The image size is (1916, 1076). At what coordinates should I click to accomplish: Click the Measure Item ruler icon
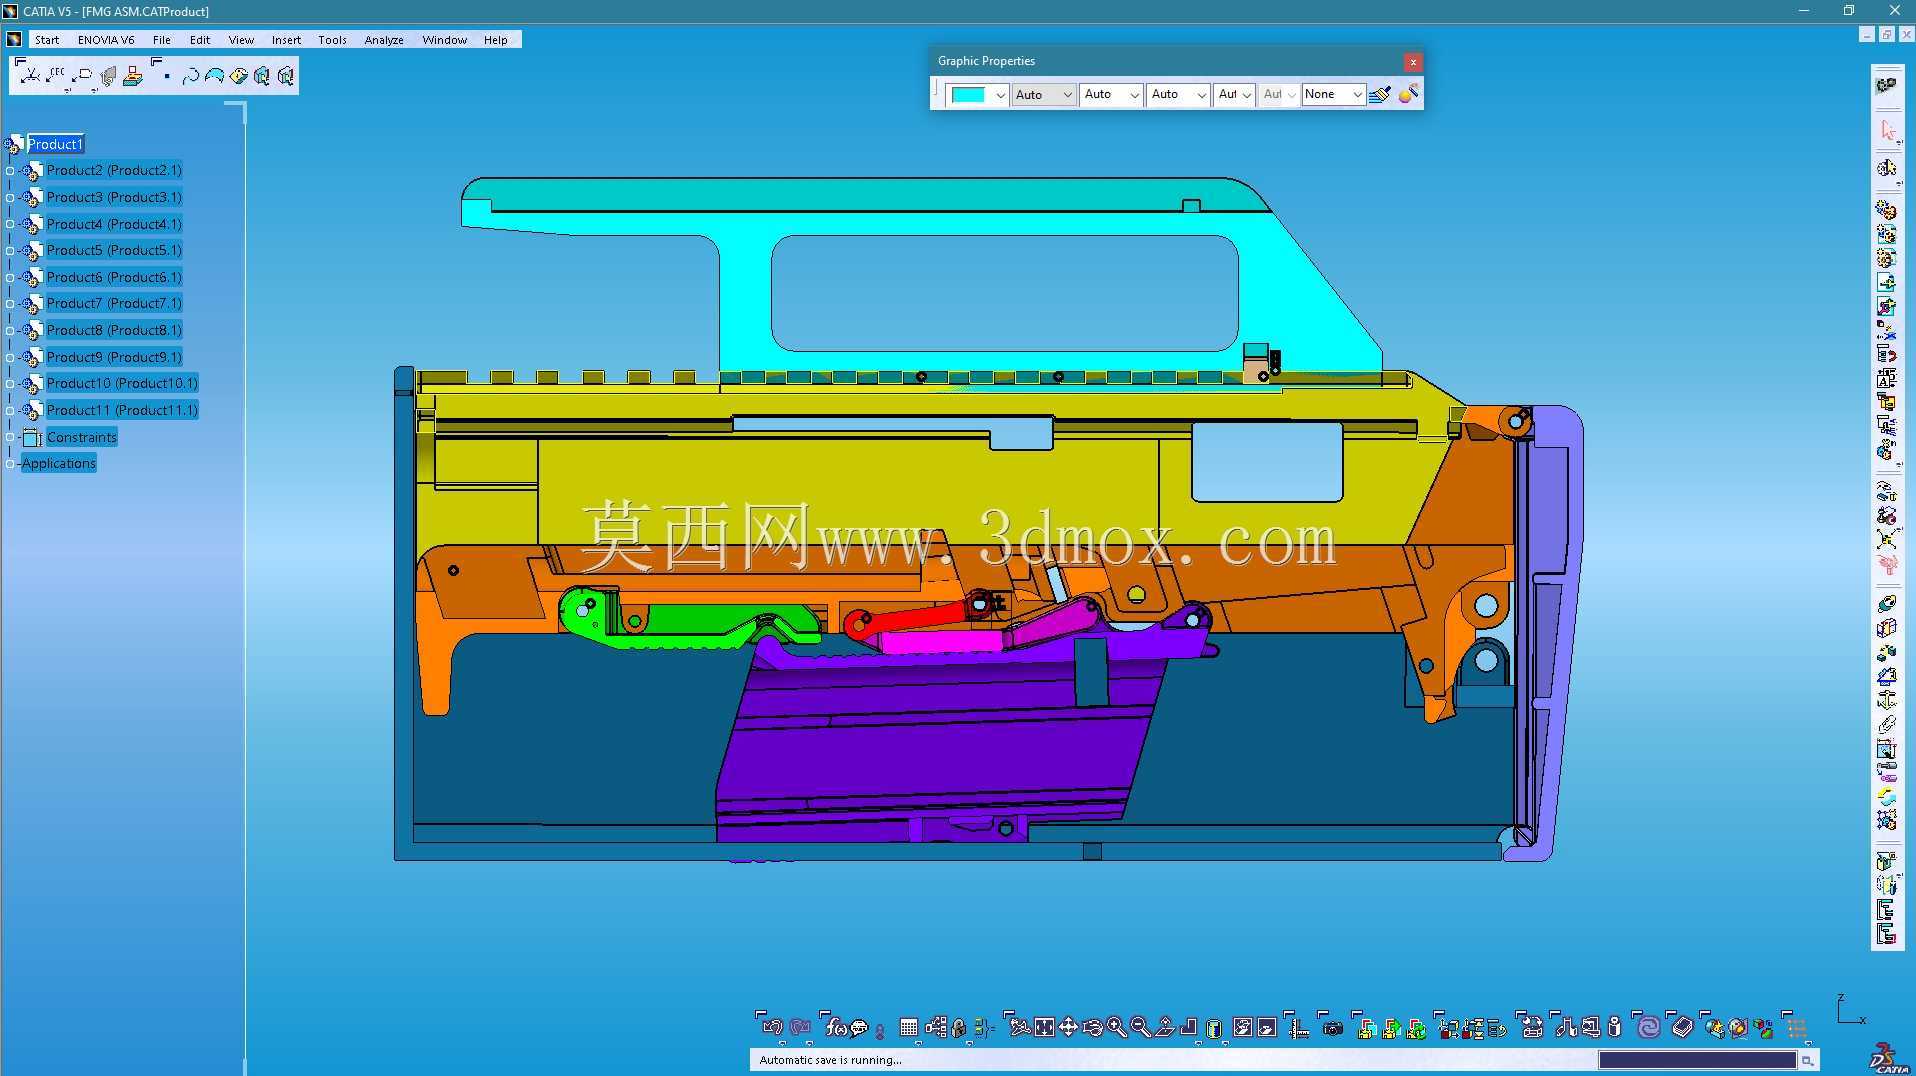(x=1300, y=1027)
